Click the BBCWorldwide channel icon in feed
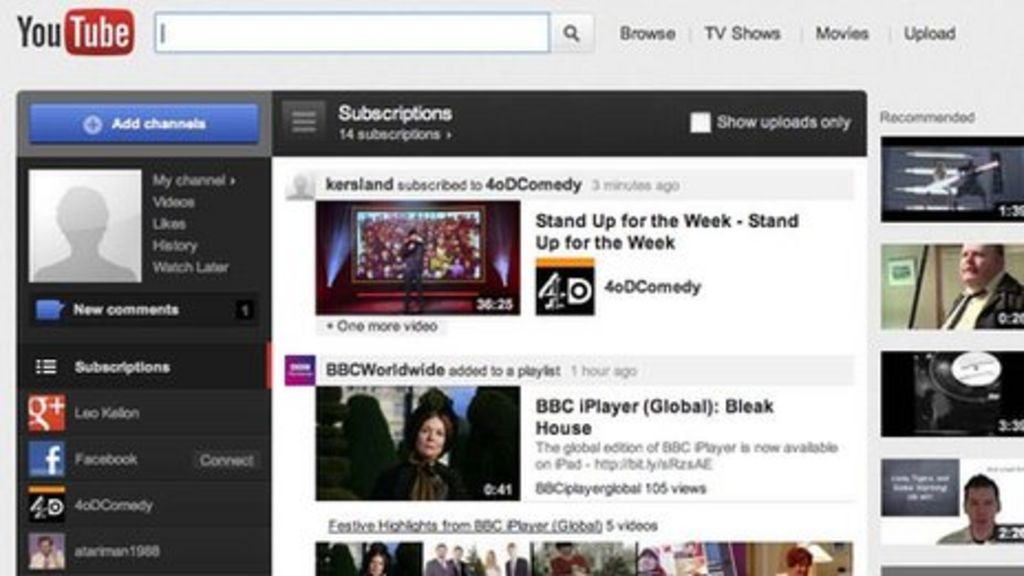The width and height of the screenshot is (1024, 576). click(300, 370)
